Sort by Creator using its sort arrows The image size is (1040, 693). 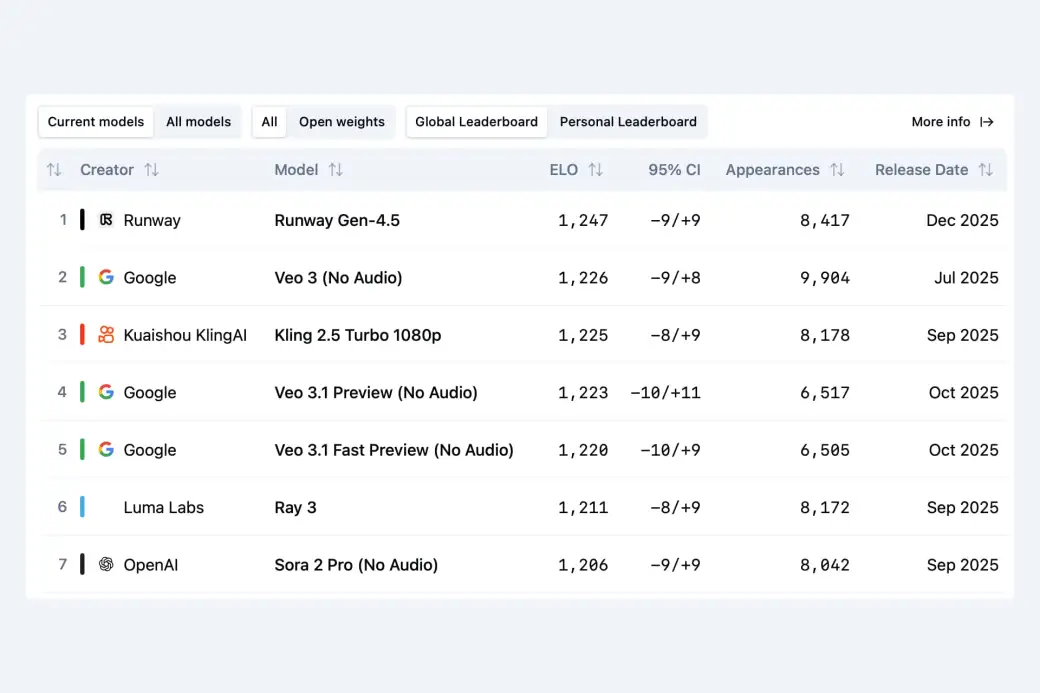click(x=151, y=170)
